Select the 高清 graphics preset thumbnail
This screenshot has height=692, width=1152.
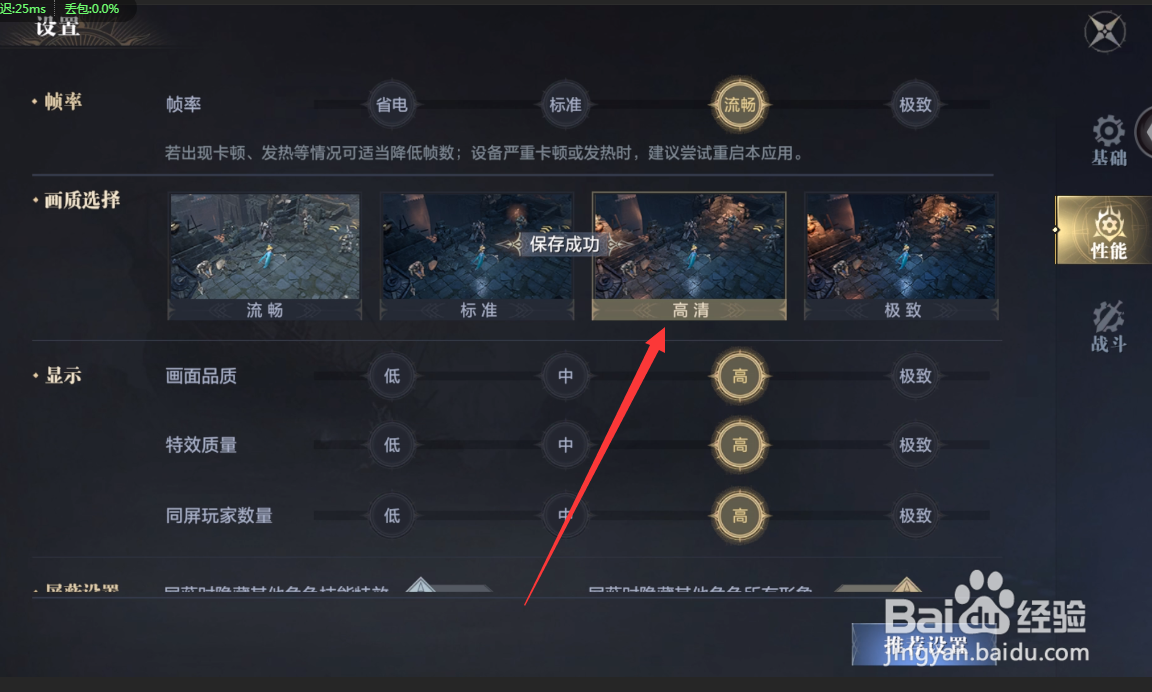[x=689, y=256]
